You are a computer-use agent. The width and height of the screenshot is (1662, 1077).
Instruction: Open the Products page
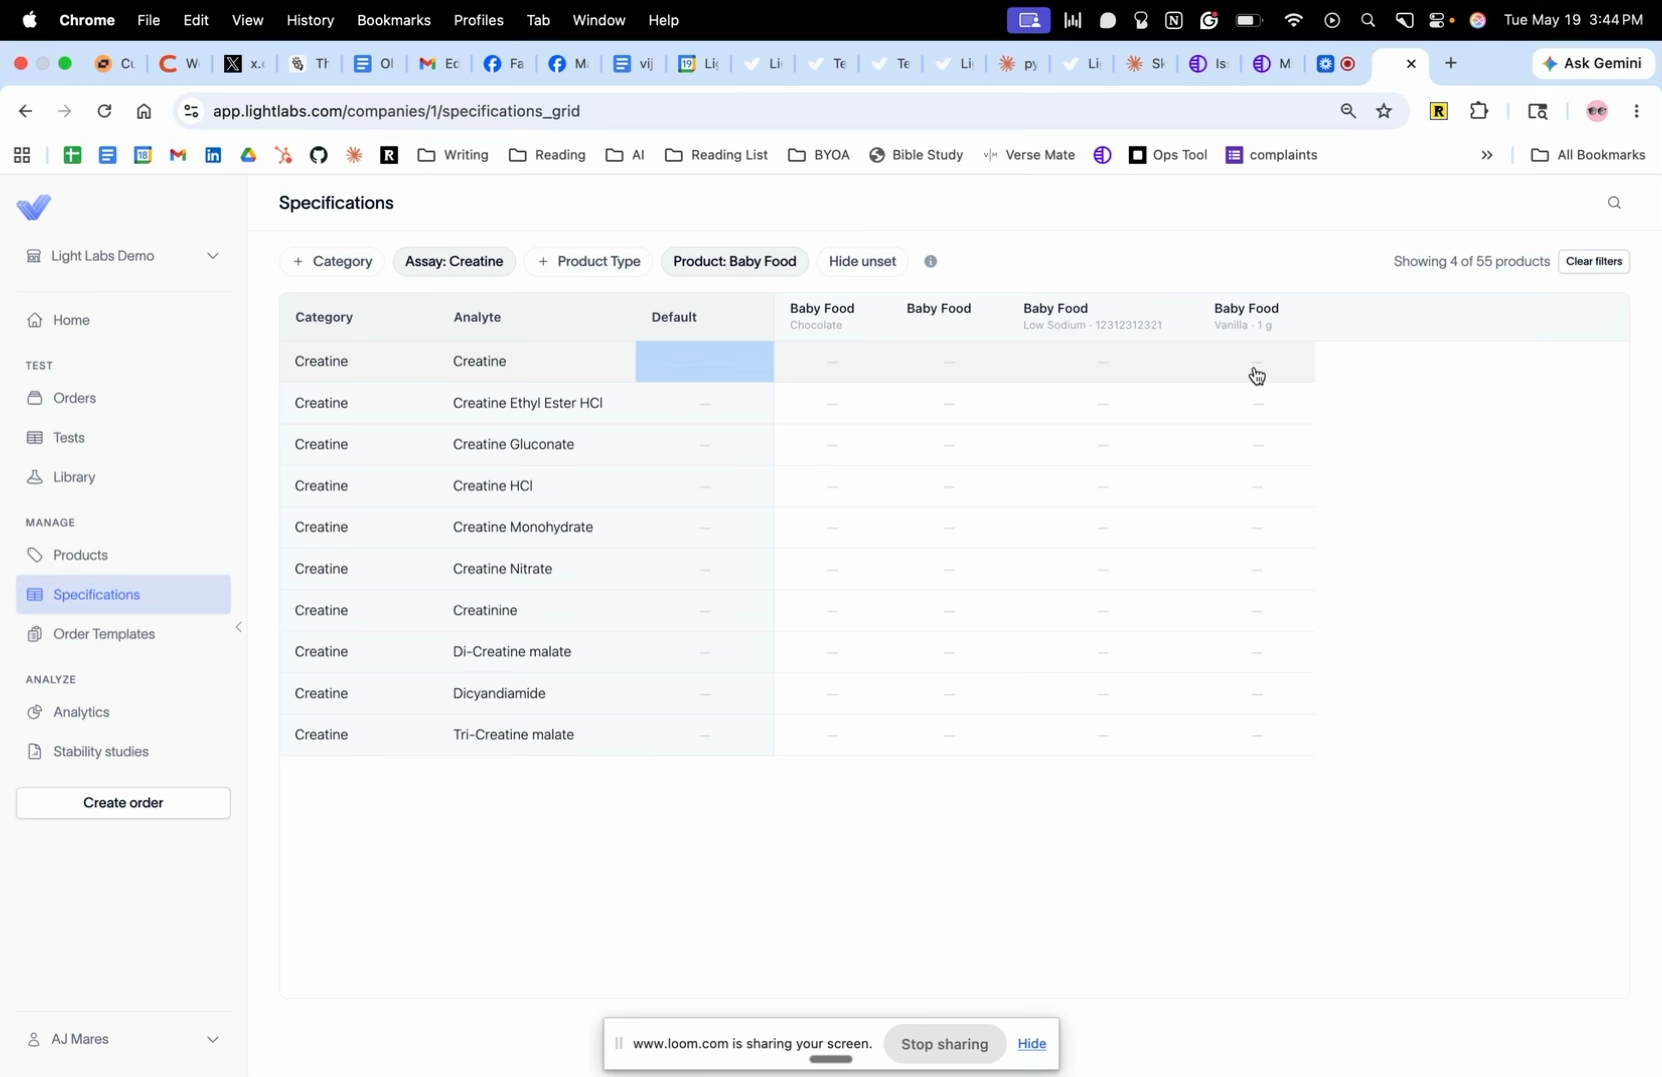pos(81,555)
